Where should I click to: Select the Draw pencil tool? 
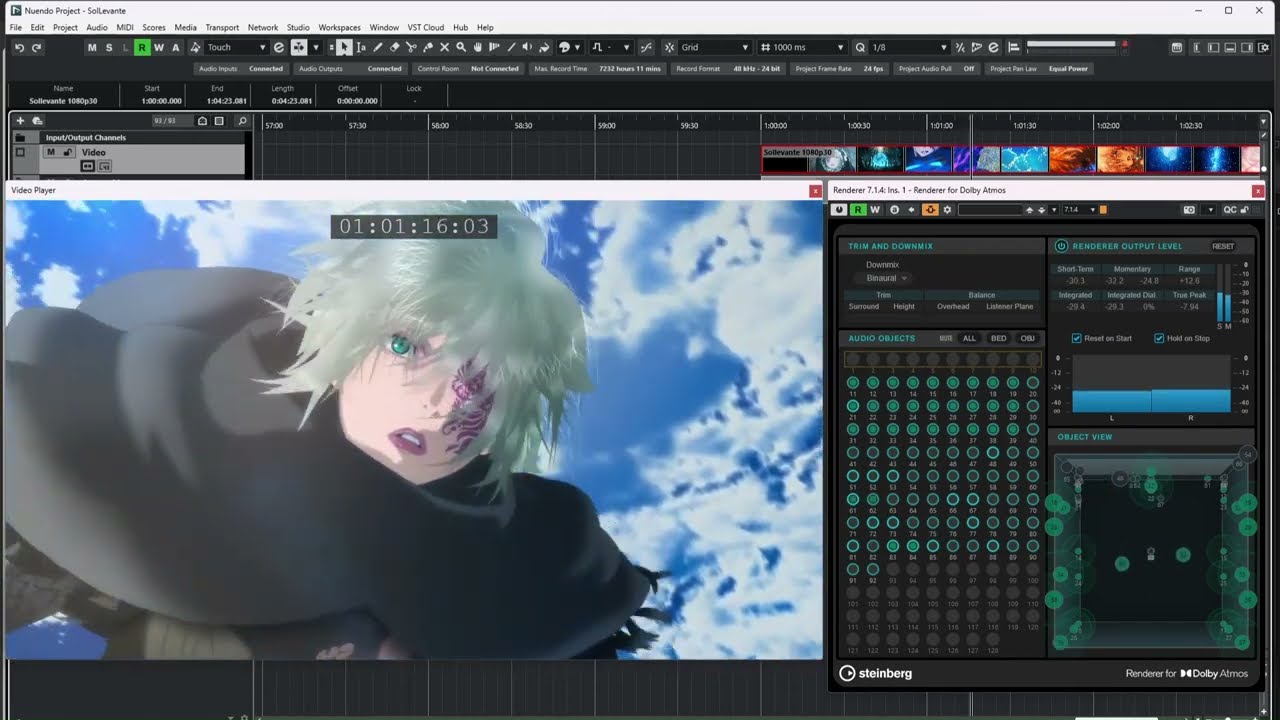coord(378,47)
